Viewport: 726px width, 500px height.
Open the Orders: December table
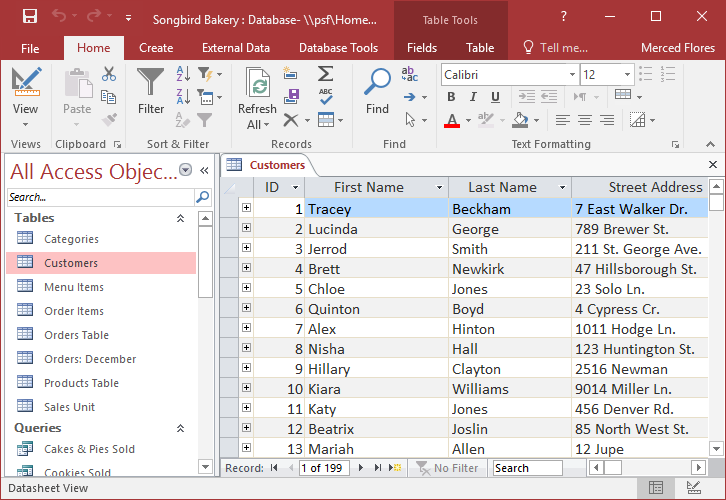click(90, 359)
